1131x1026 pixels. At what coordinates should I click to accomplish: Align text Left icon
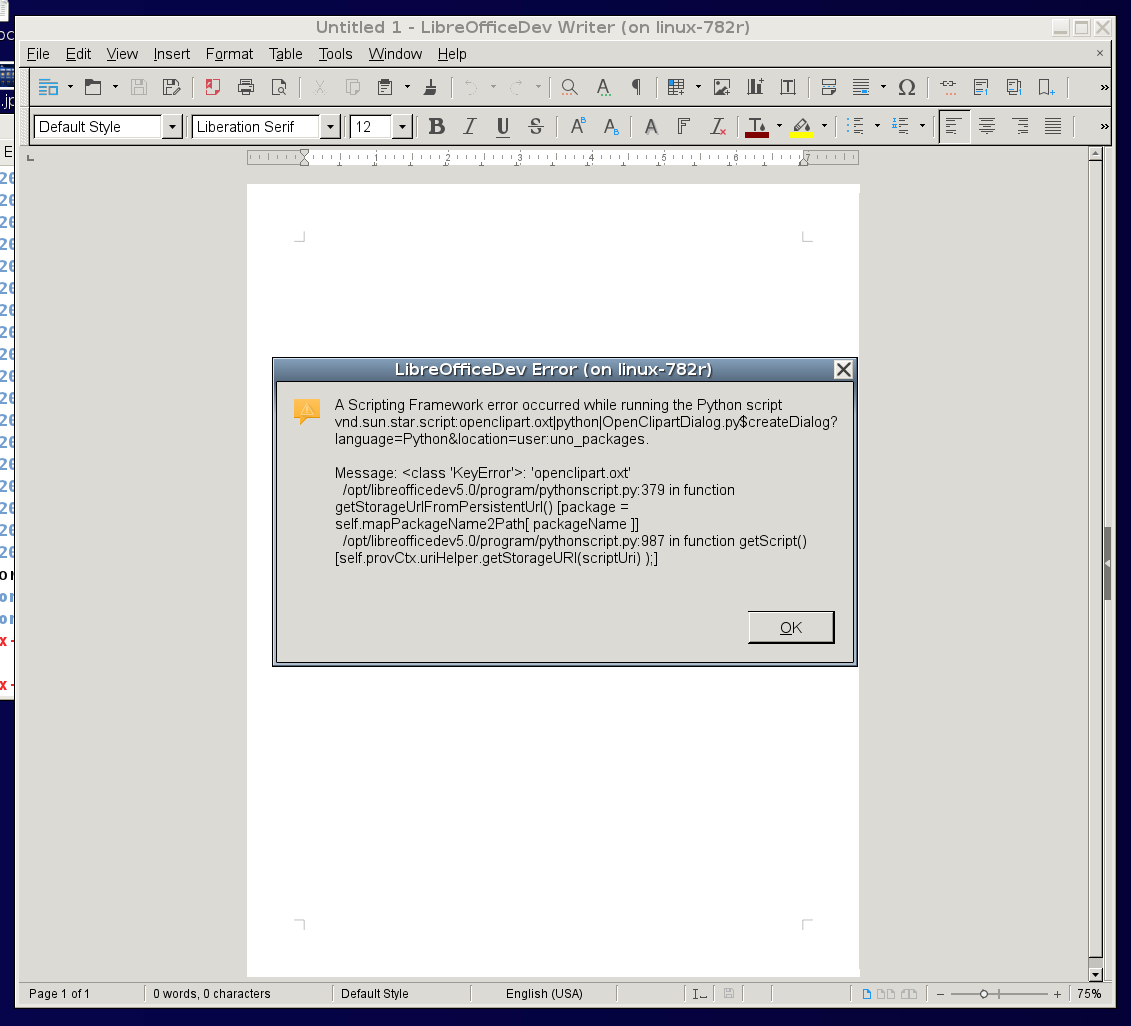954,126
